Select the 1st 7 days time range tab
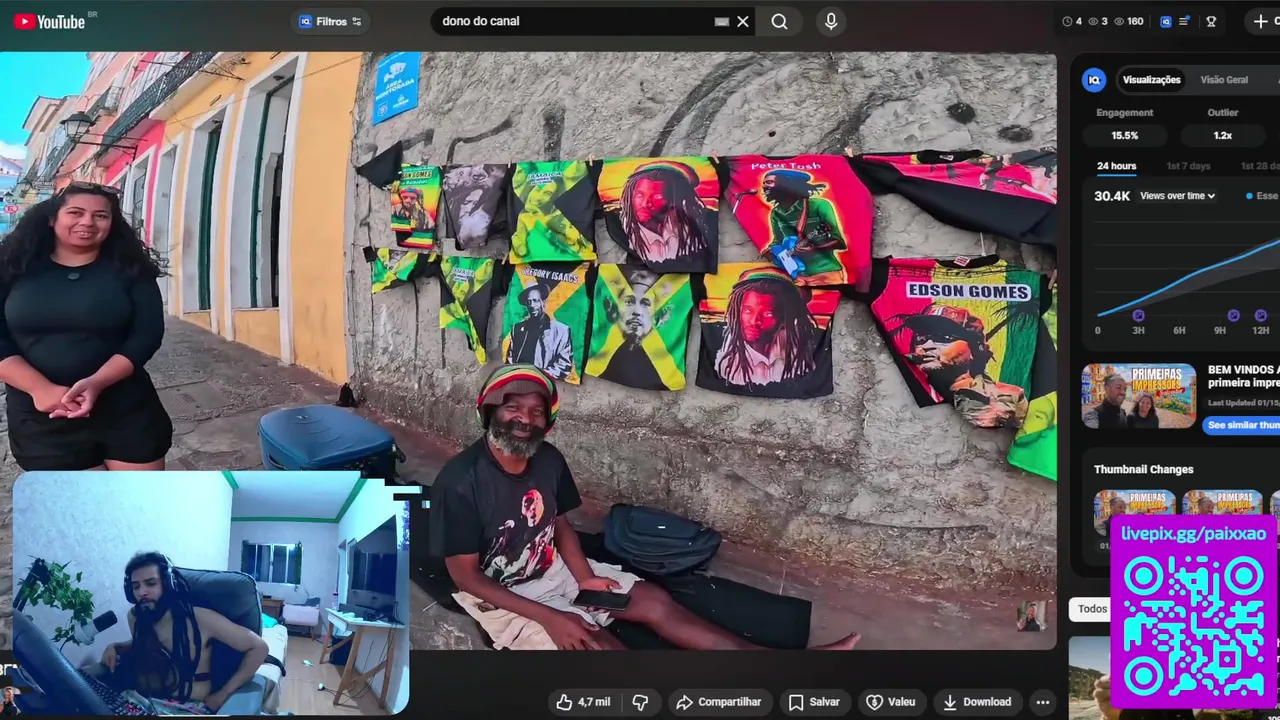Screen dimensions: 1280x720 [x=1188, y=166]
